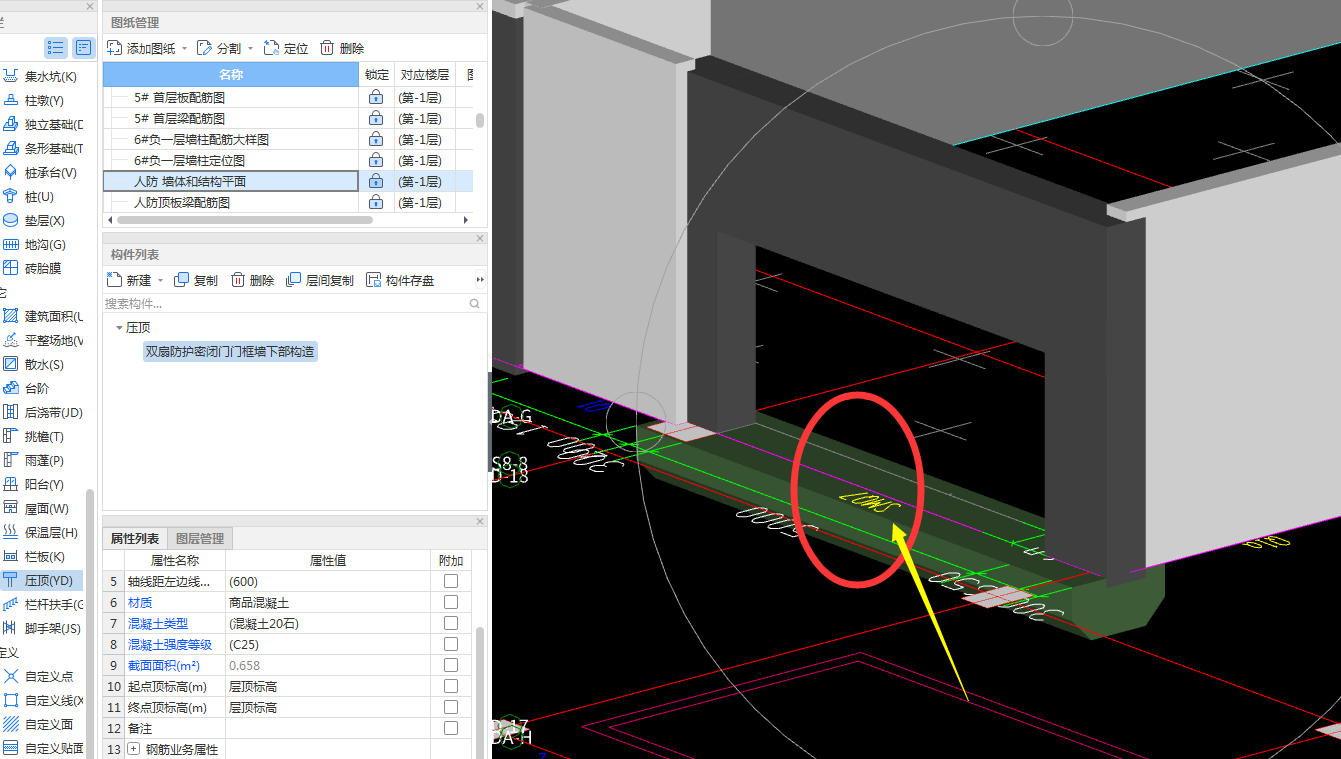The image size is (1341, 759).
Task: Check 附加 box for 混凝土强度等级 row
Action: point(451,644)
